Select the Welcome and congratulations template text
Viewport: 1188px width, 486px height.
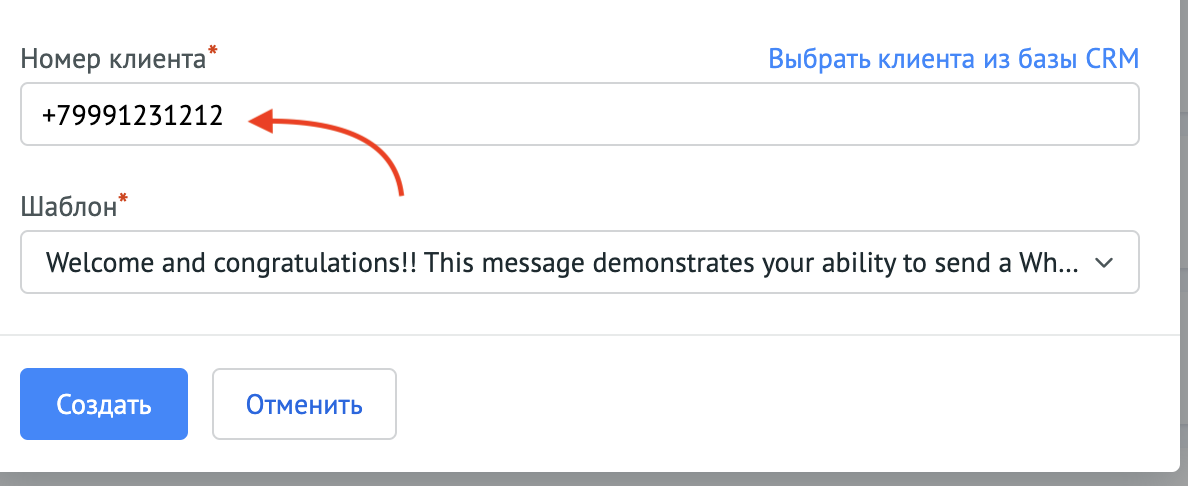coord(561,262)
